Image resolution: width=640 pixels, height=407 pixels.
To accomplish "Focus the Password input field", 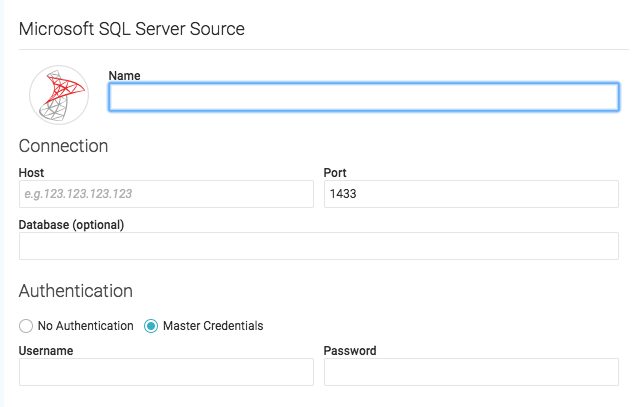I will click(471, 372).
